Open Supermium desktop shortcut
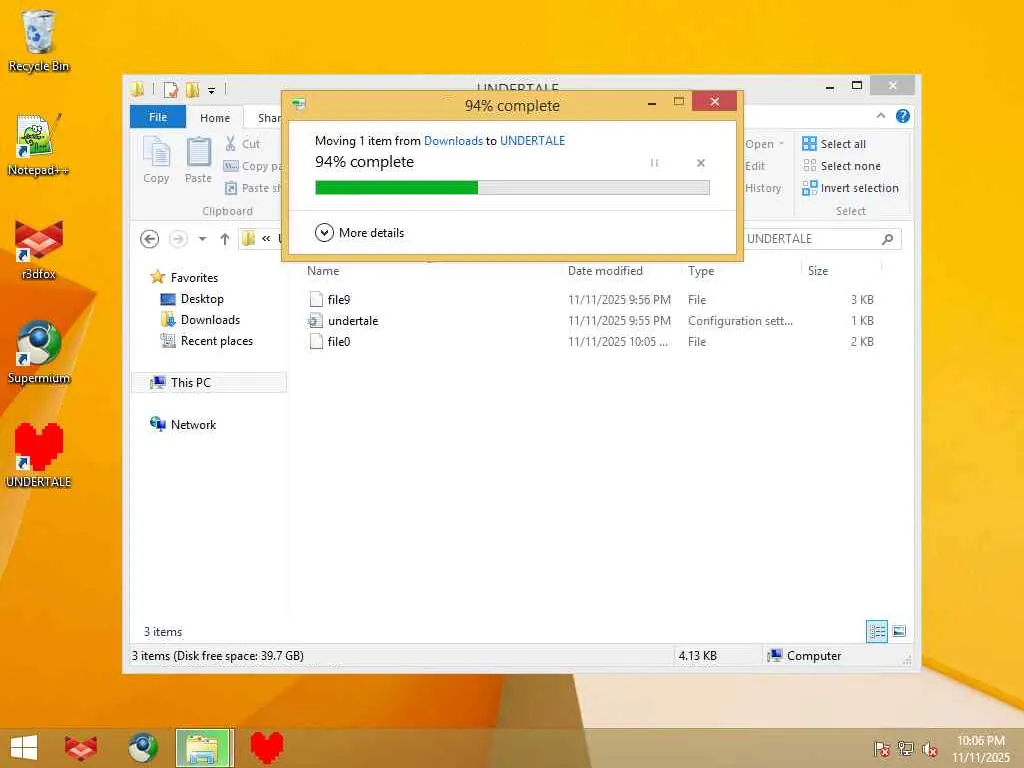The image size is (1024, 768). pyautogui.click(x=38, y=353)
